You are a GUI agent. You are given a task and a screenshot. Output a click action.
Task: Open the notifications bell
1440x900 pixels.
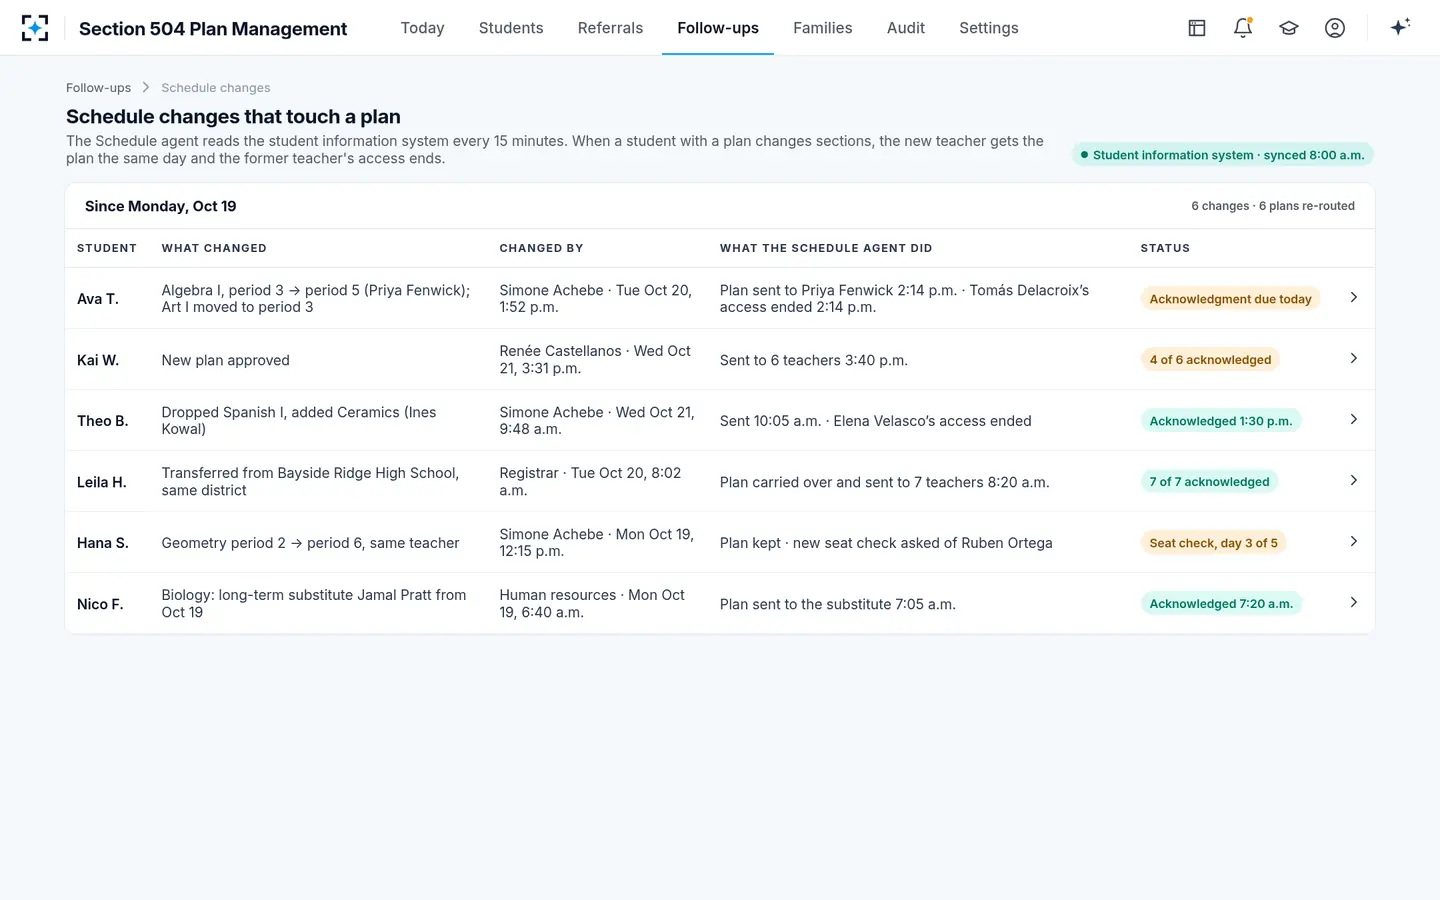(1243, 28)
